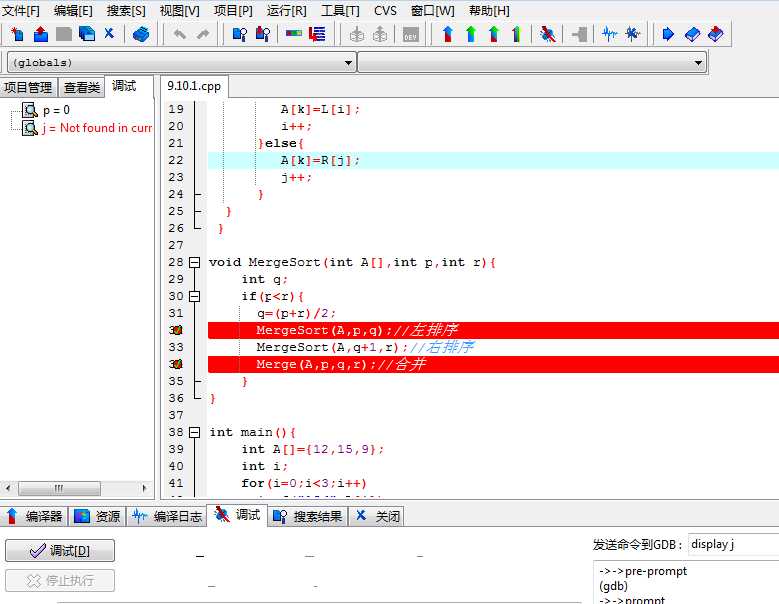Select the 9.10.1.cpp editor tab
The width and height of the screenshot is (779, 604).
[194, 86]
